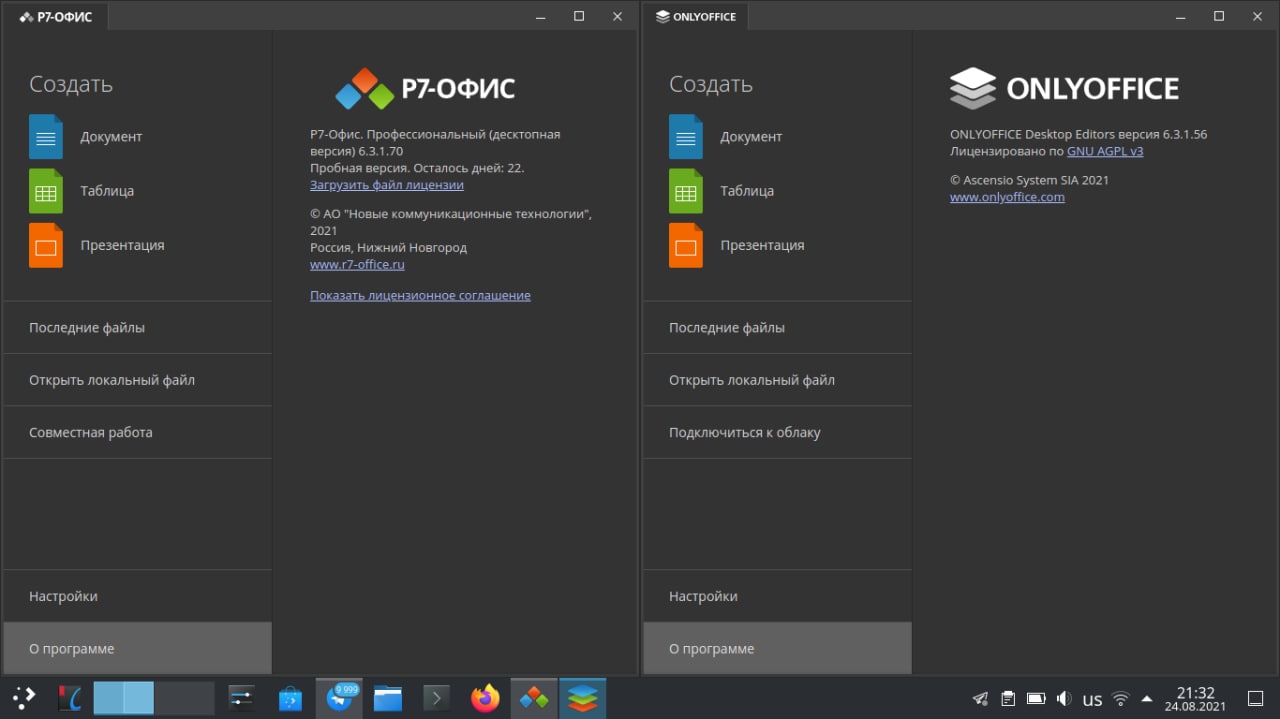Create a new Документ in Р7-Офис window

86,137
